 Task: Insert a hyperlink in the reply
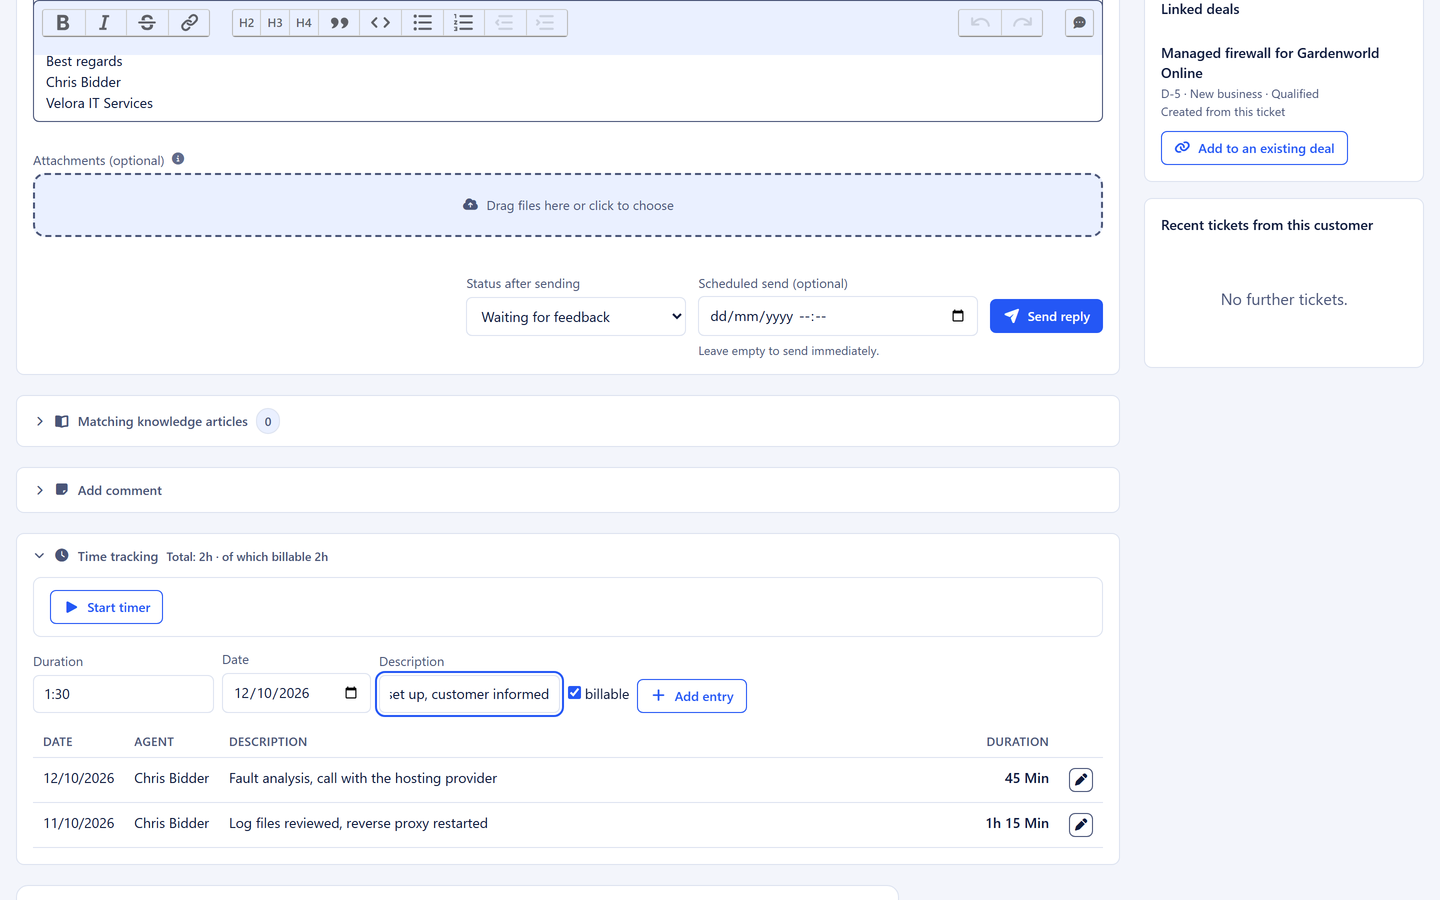coord(189,23)
